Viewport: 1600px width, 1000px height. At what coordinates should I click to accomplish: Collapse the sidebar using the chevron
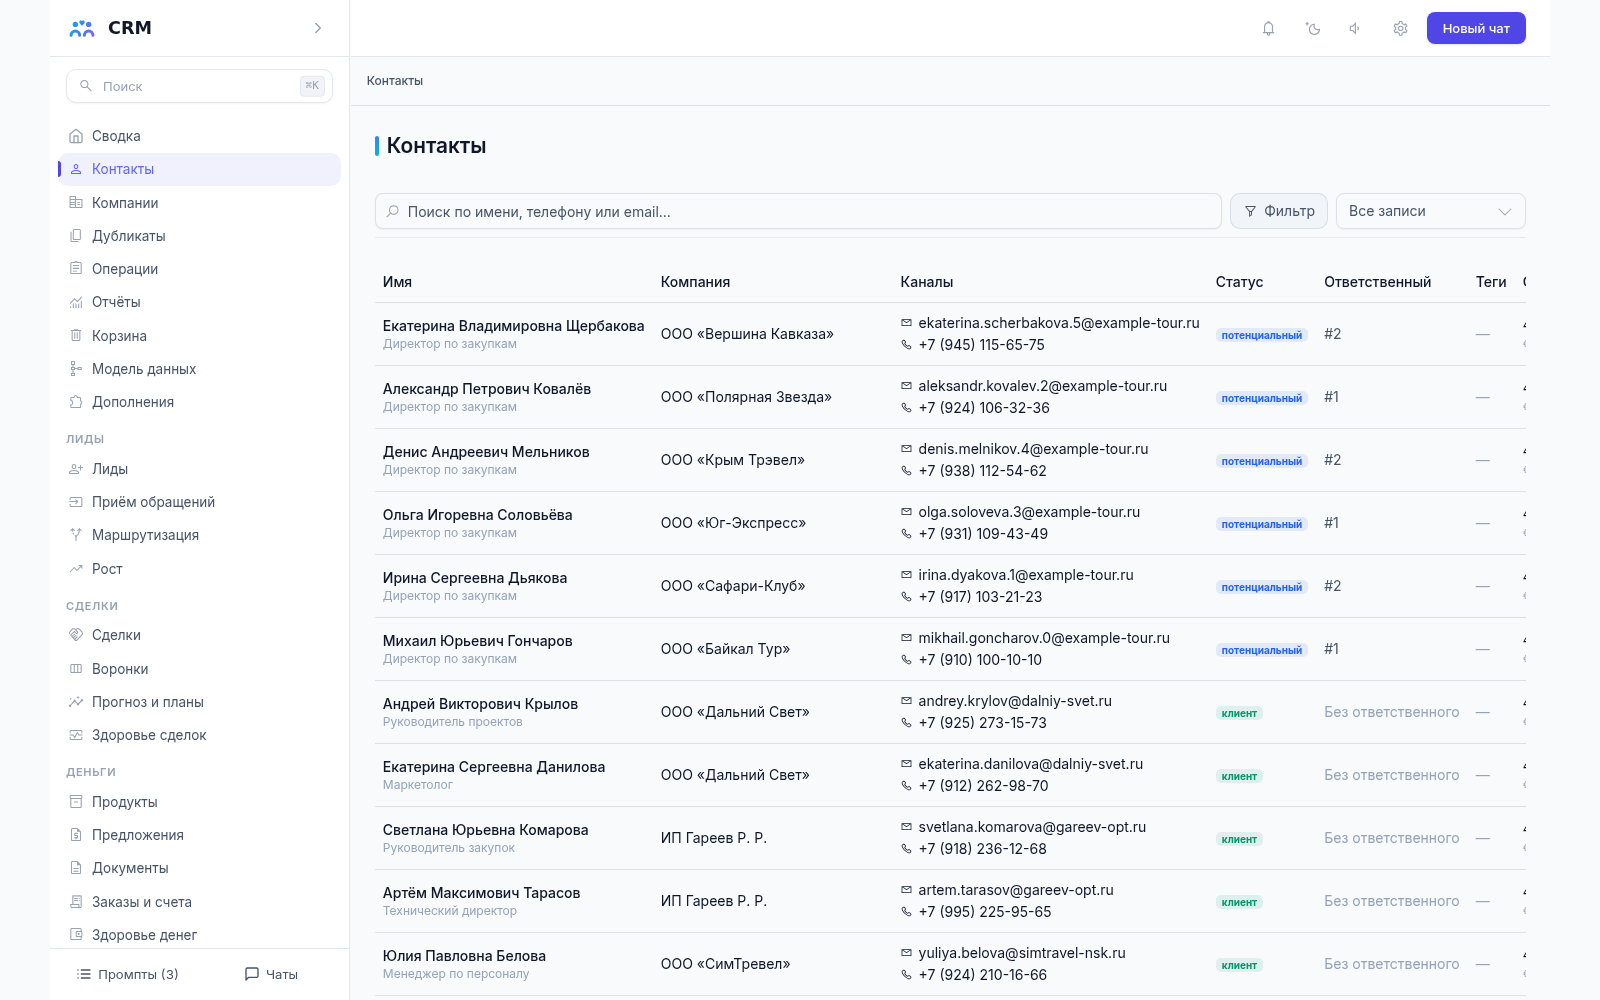coord(318,28)
